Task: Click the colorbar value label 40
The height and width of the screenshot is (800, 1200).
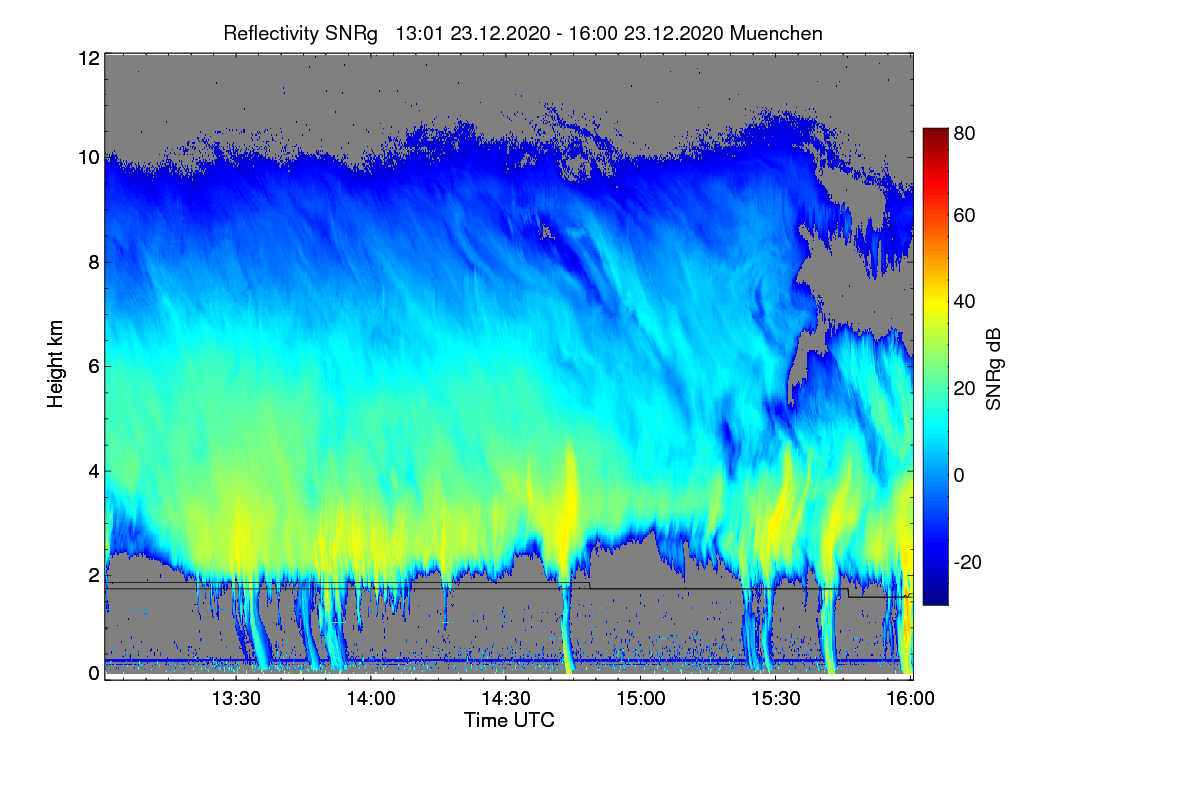Action: (964, 302)
